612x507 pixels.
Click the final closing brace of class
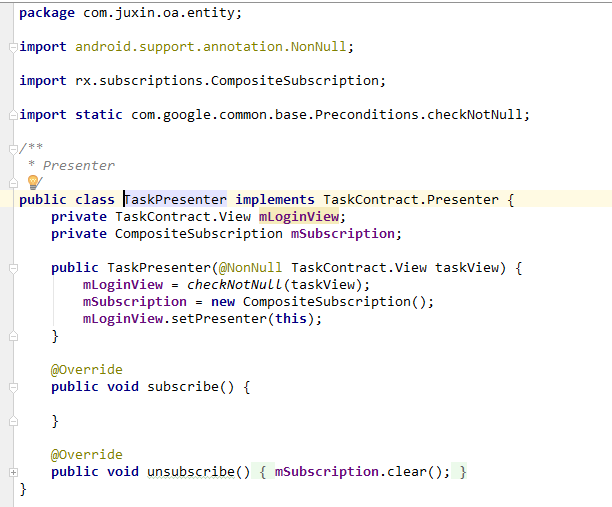coord(23,489)
